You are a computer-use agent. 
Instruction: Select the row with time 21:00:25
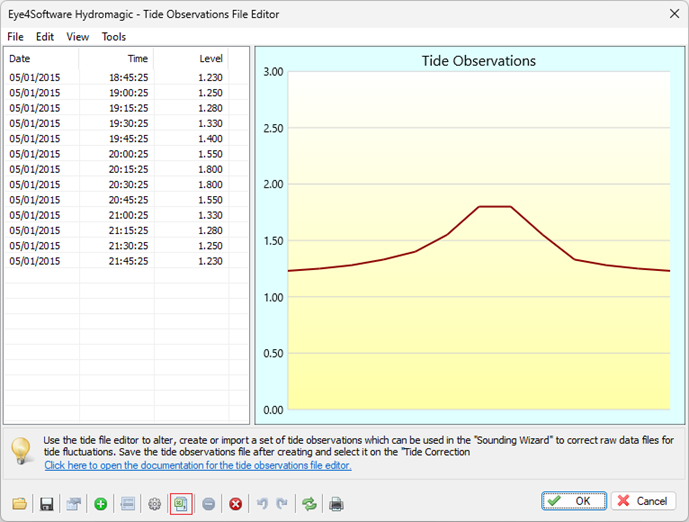click(126, 215)
